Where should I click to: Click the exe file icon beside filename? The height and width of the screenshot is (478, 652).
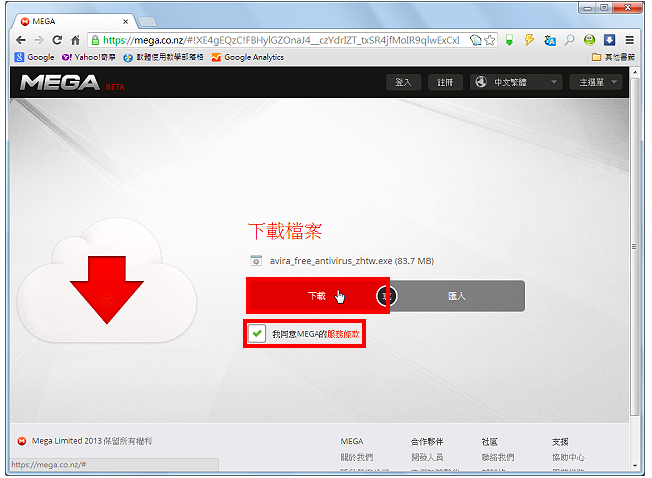coord(256,261)
